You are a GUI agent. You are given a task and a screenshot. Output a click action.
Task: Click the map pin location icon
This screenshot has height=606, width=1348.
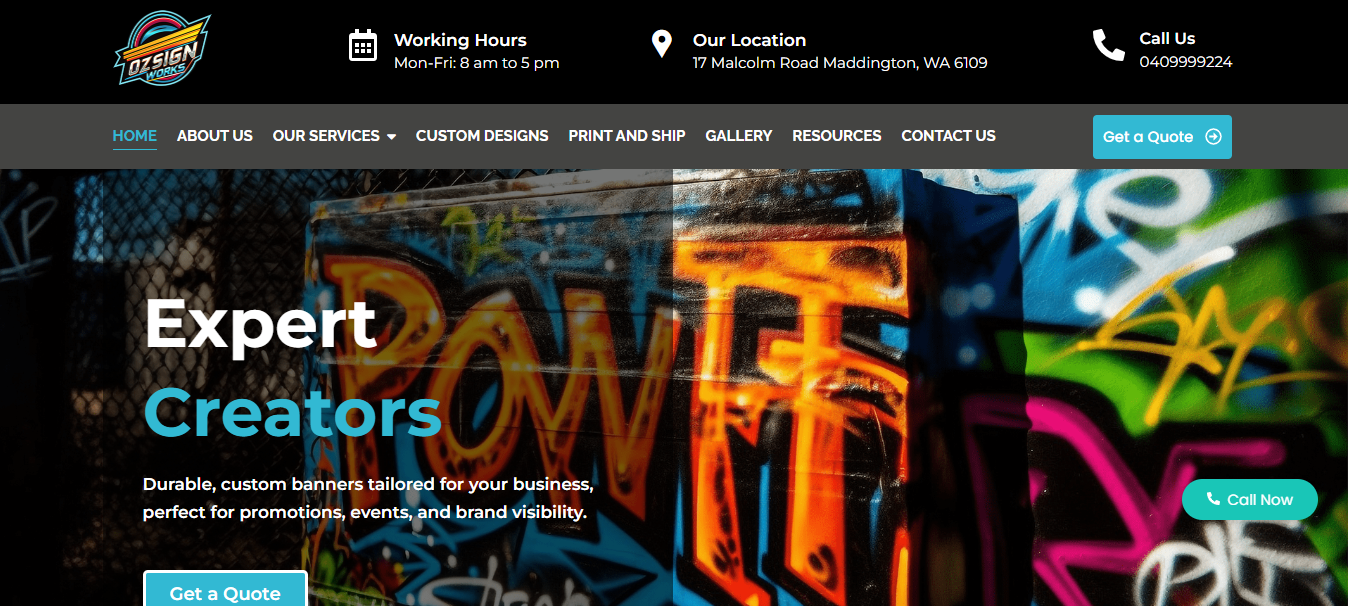(661, 44)
